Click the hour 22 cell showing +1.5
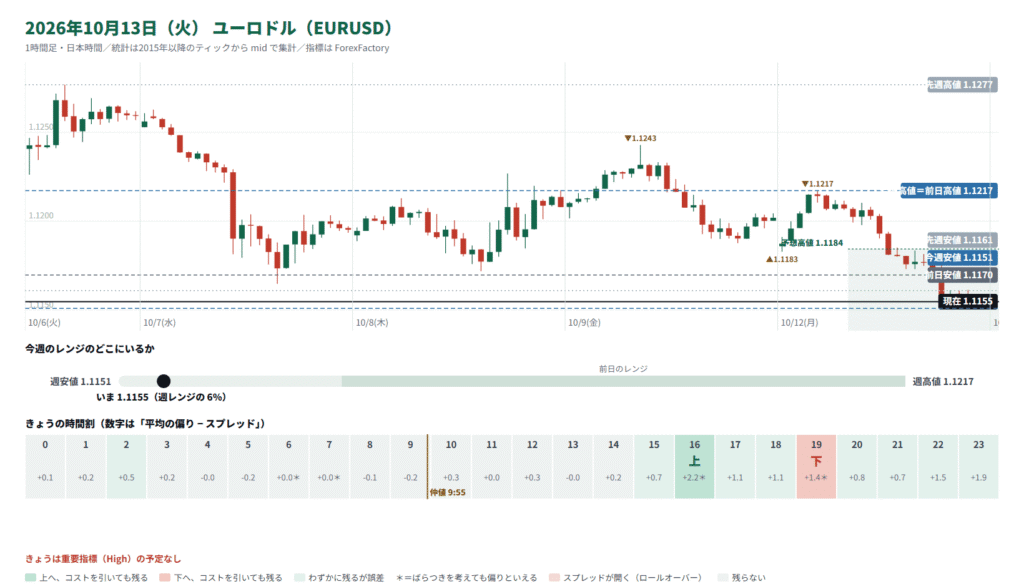The height and width of the screenshot is (584, 1024). (x=938, y=466)
